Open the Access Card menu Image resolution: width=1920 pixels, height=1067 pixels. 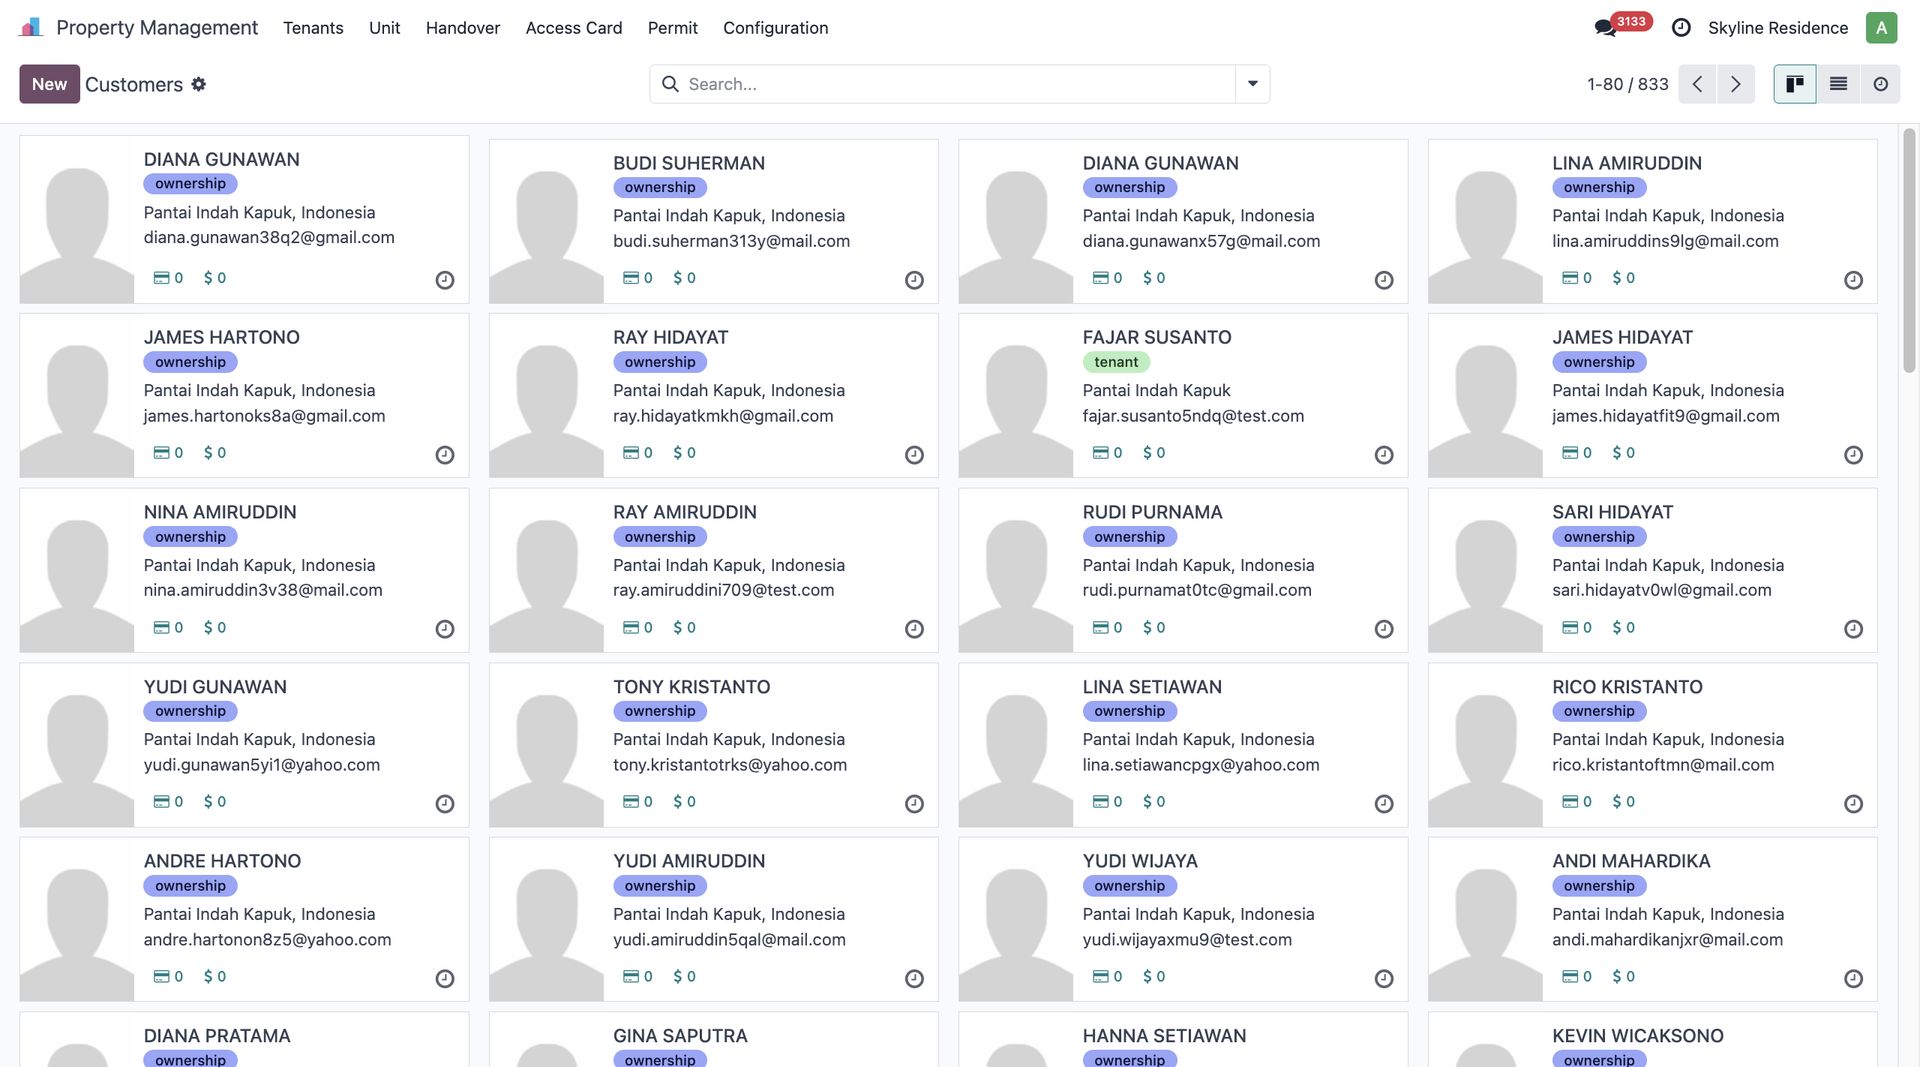click(x=573, y=28)
